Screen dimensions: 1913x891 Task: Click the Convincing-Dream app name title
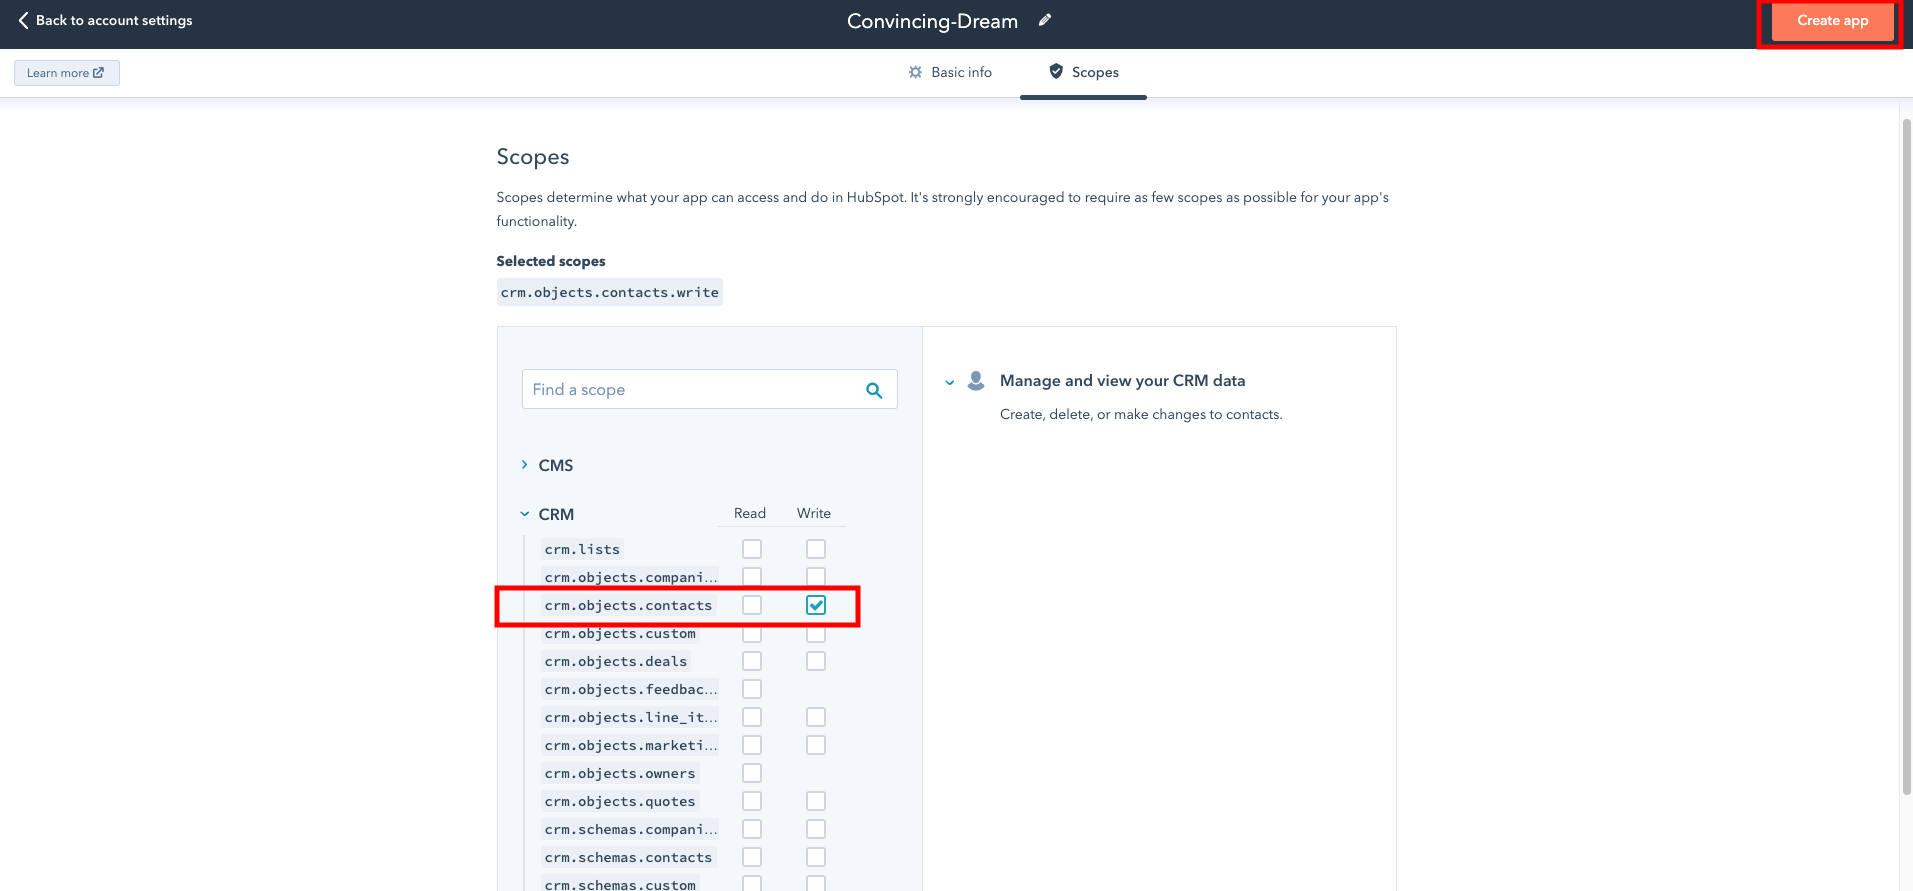(932, 21)
